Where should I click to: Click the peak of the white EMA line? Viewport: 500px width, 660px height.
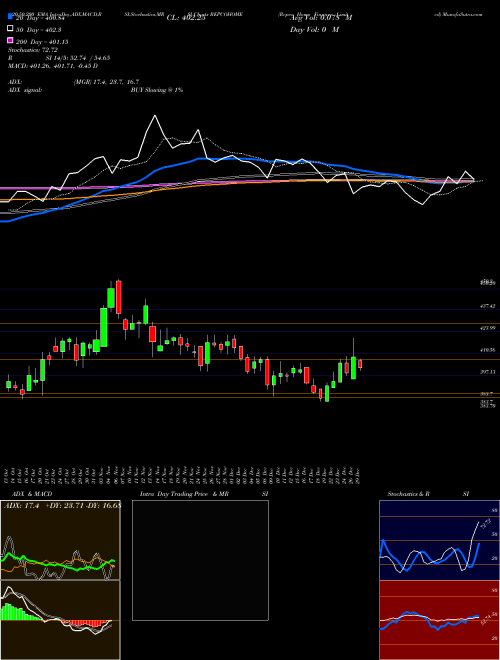point(155,115)
